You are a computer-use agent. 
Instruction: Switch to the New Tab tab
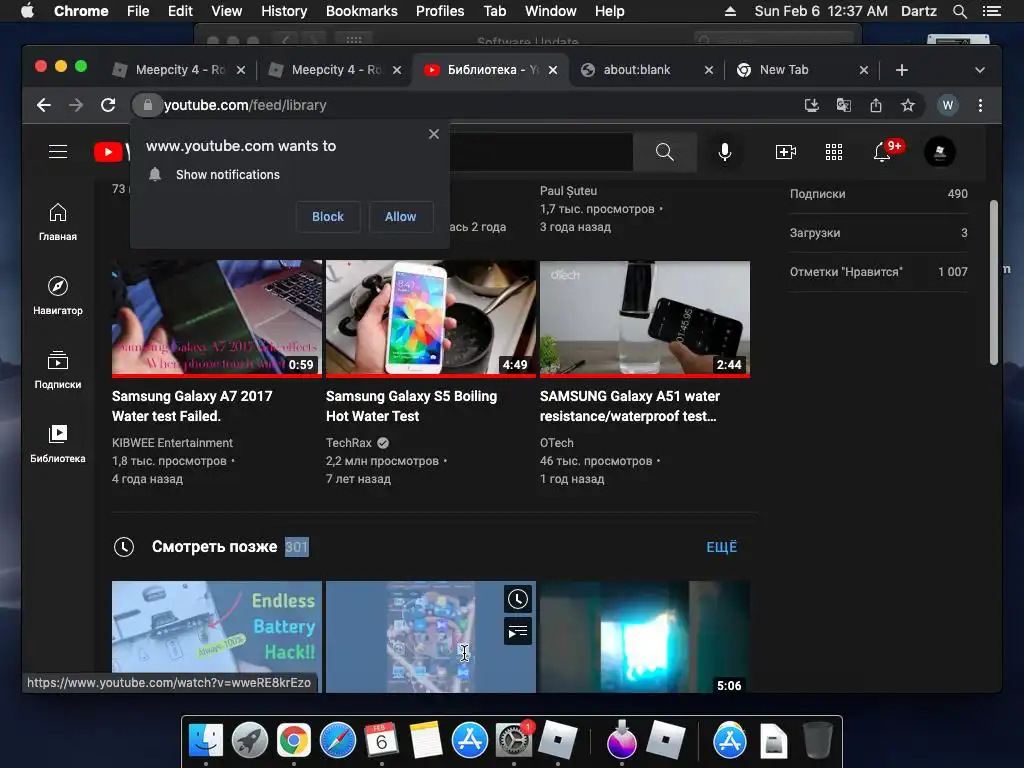click(x=802, y=70)
